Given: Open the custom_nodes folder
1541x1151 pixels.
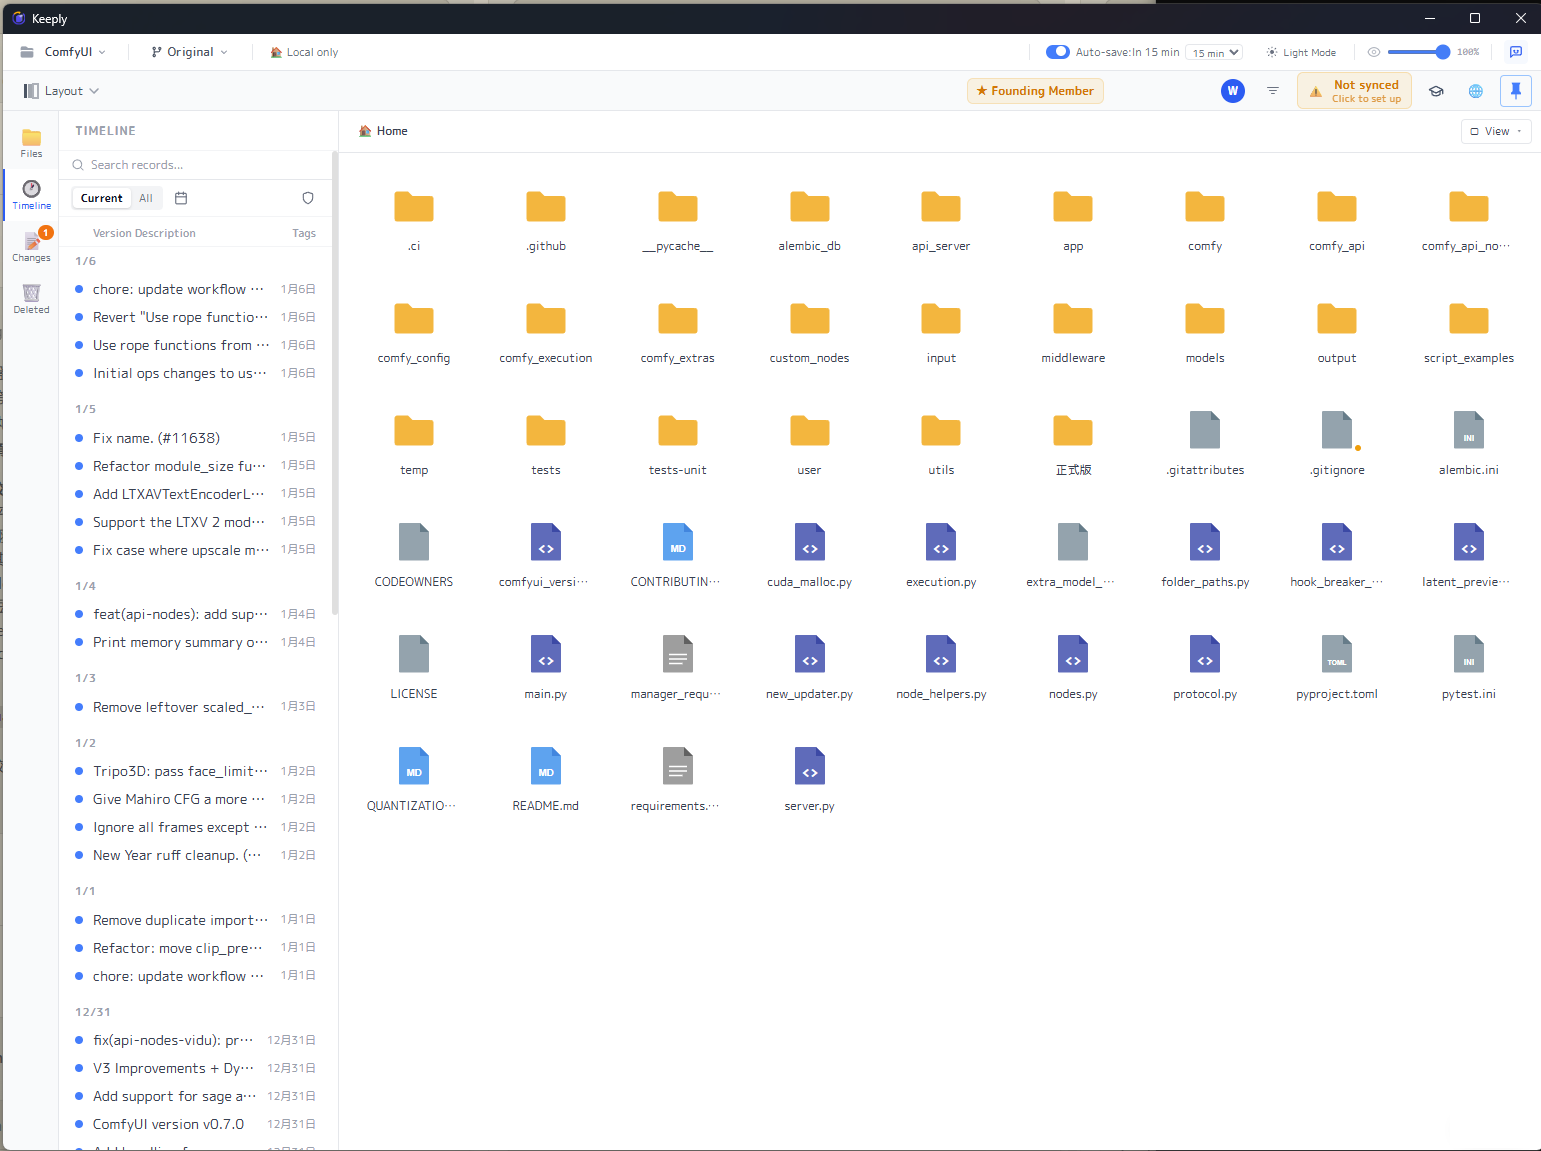Looking at the screenshot, I should click(809, 334).
